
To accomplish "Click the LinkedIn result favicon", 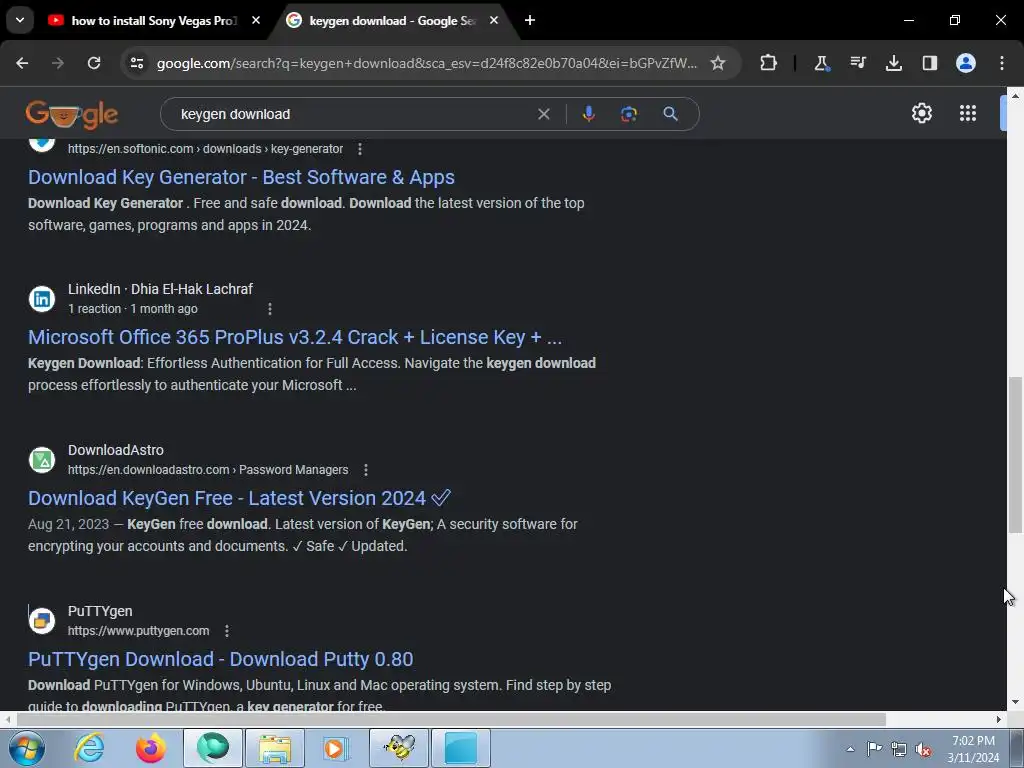I will [x=42, y=298].
